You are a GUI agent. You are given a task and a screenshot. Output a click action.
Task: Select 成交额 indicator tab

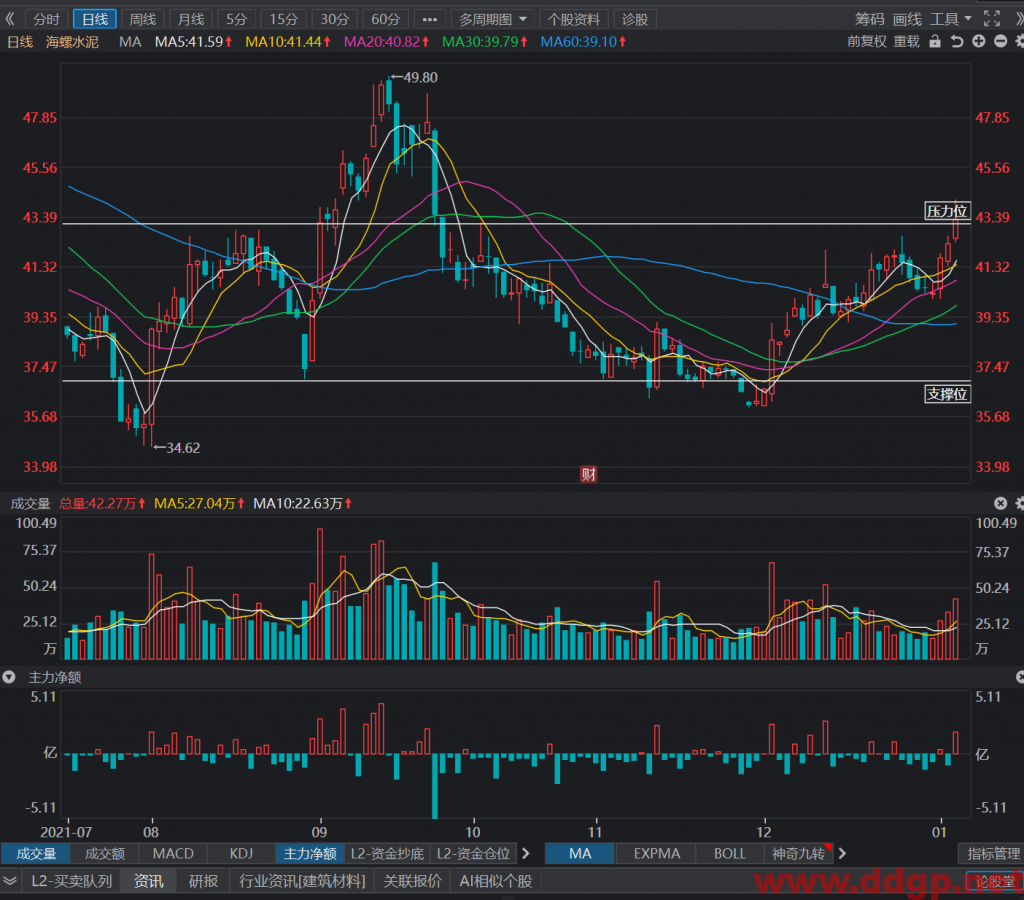(x=104, y=853)
